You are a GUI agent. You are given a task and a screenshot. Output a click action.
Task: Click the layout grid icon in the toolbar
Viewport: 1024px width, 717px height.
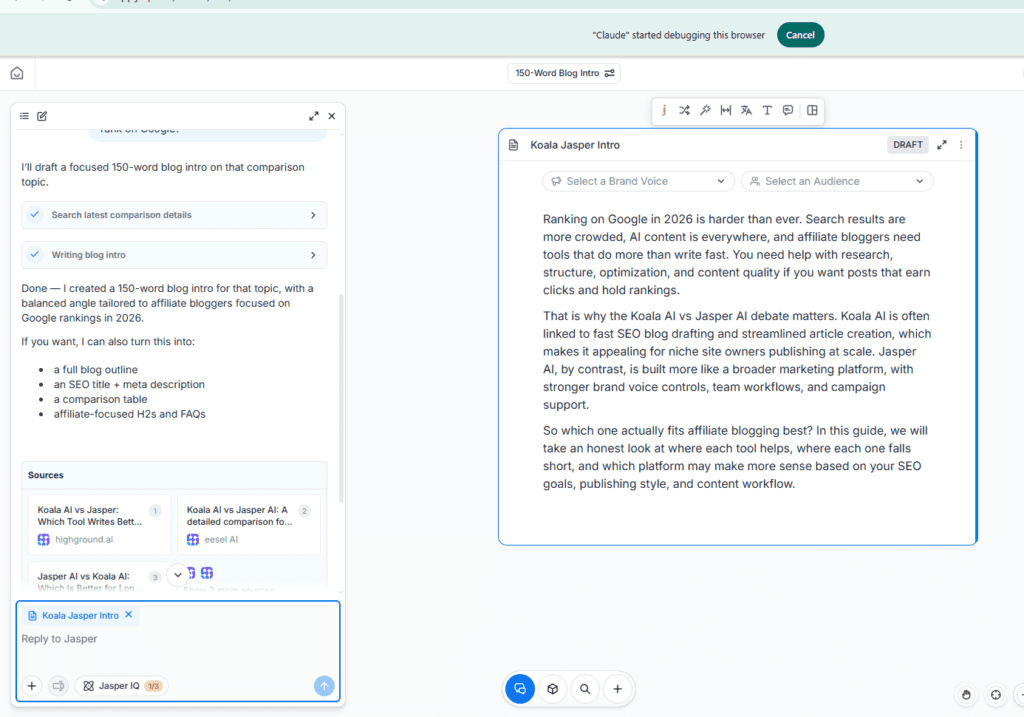pyautogui.click(x=812, y=110)
